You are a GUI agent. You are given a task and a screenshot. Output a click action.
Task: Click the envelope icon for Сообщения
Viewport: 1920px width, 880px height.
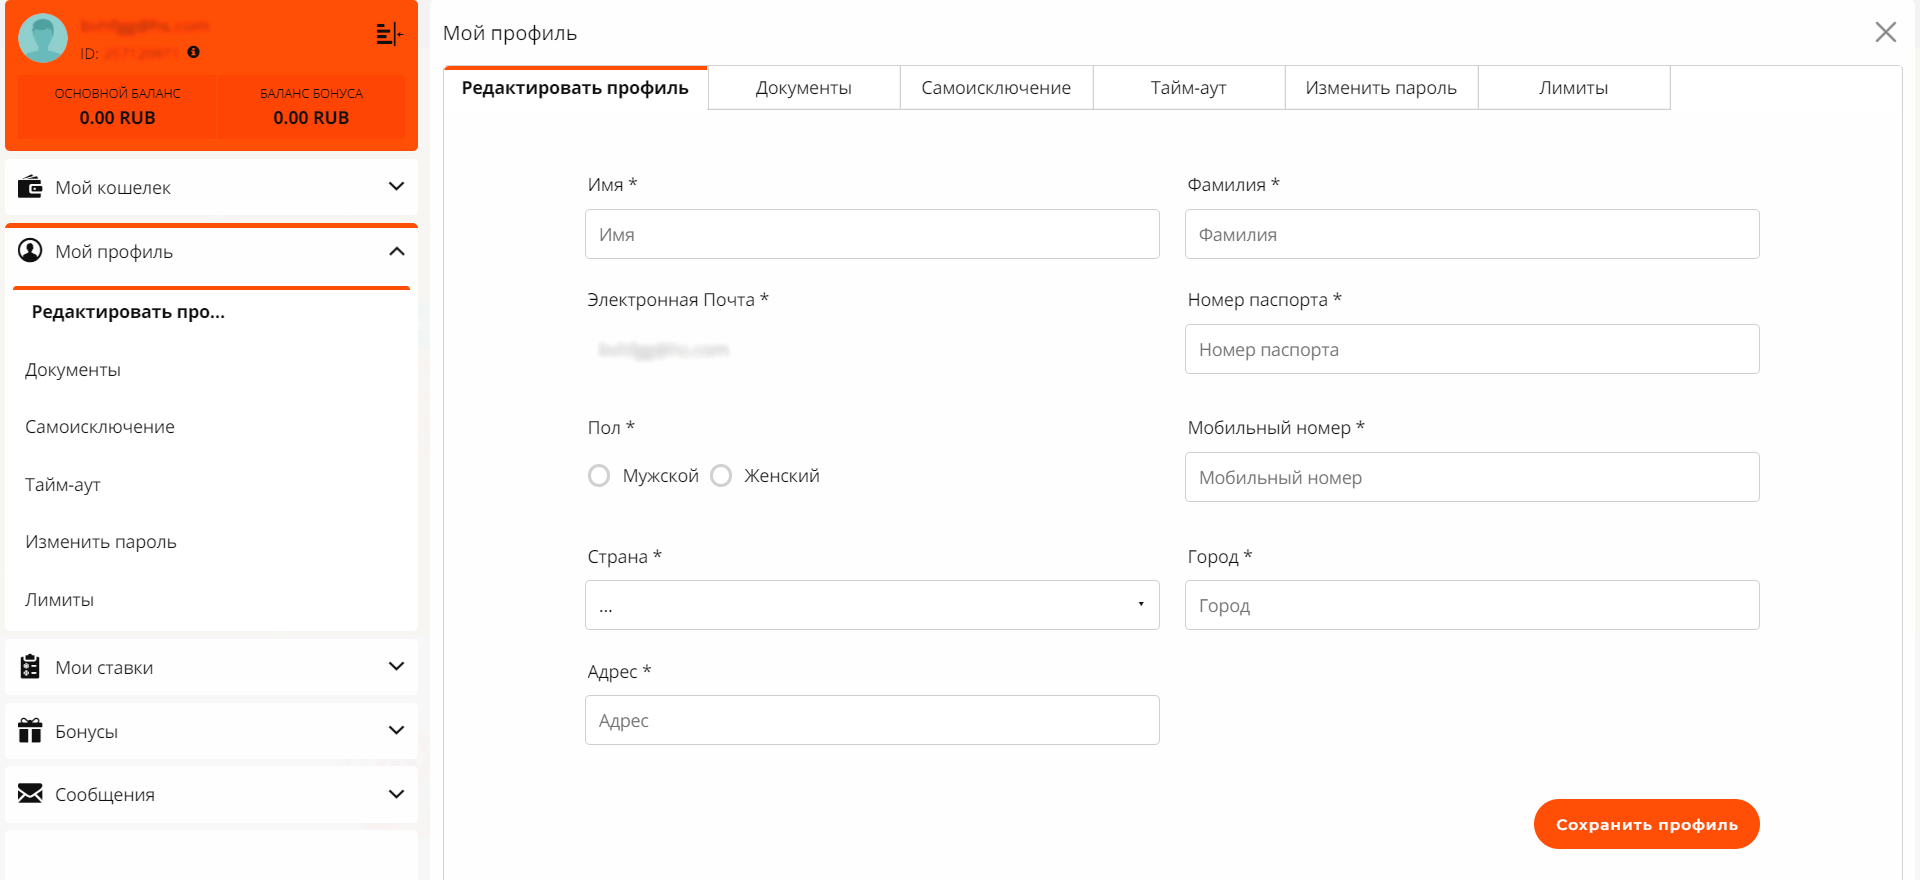coord(30,794)
